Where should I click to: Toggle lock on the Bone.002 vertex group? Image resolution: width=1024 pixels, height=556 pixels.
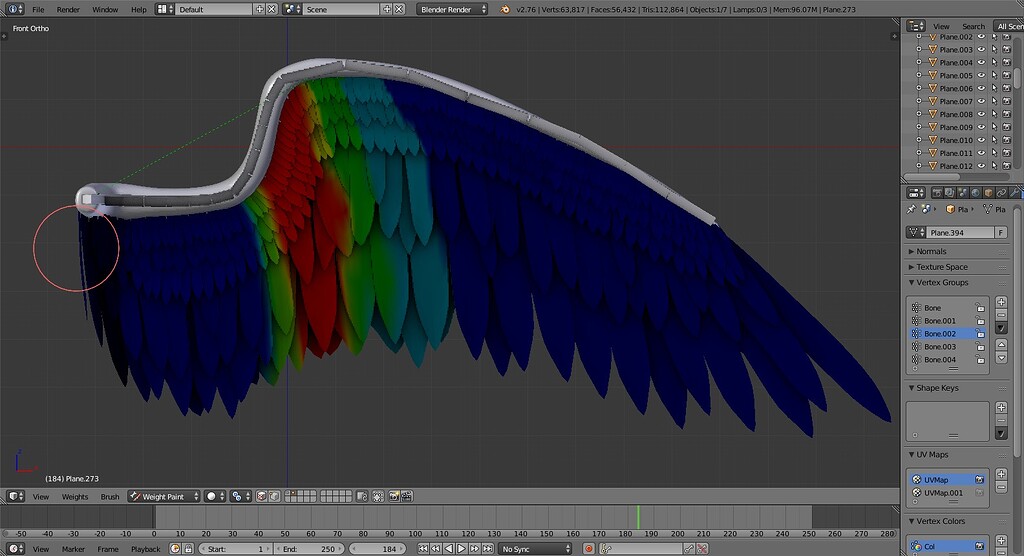tap(980, 334)
